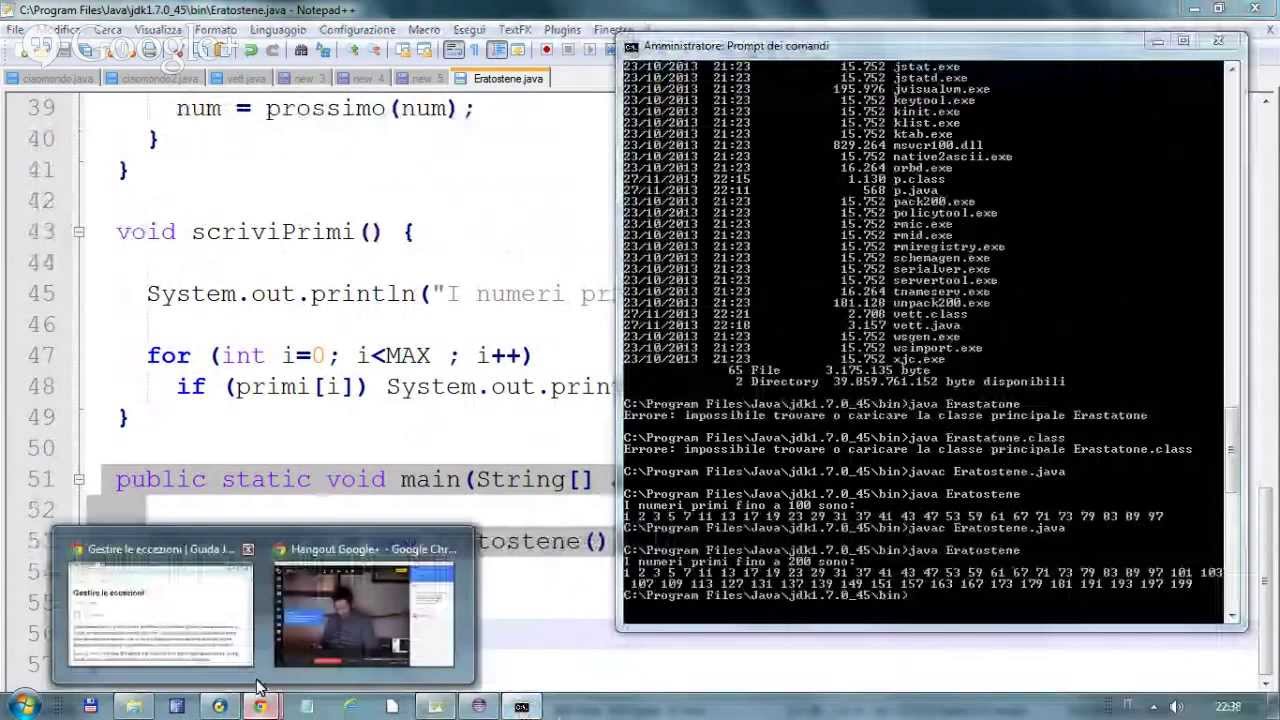The height and width of the screenshot is (720, 1280).
Task: Click the Zoom Out toolbar icon
Action: [x=375, y=50]
